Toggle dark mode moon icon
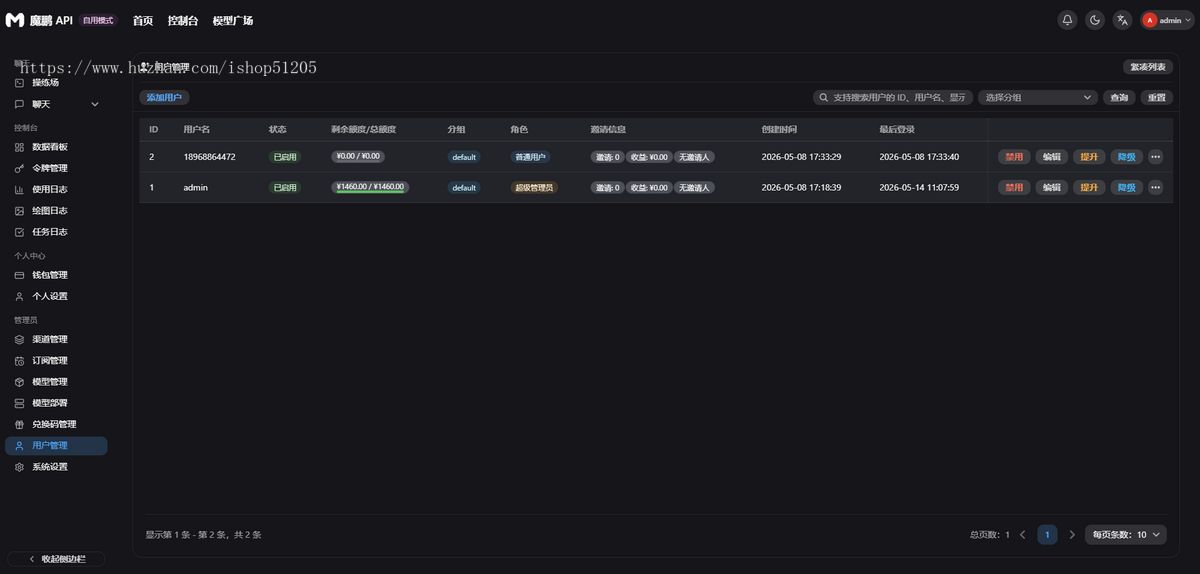Viewport: 1200px width, 574px height. (x=1095, y=20)
